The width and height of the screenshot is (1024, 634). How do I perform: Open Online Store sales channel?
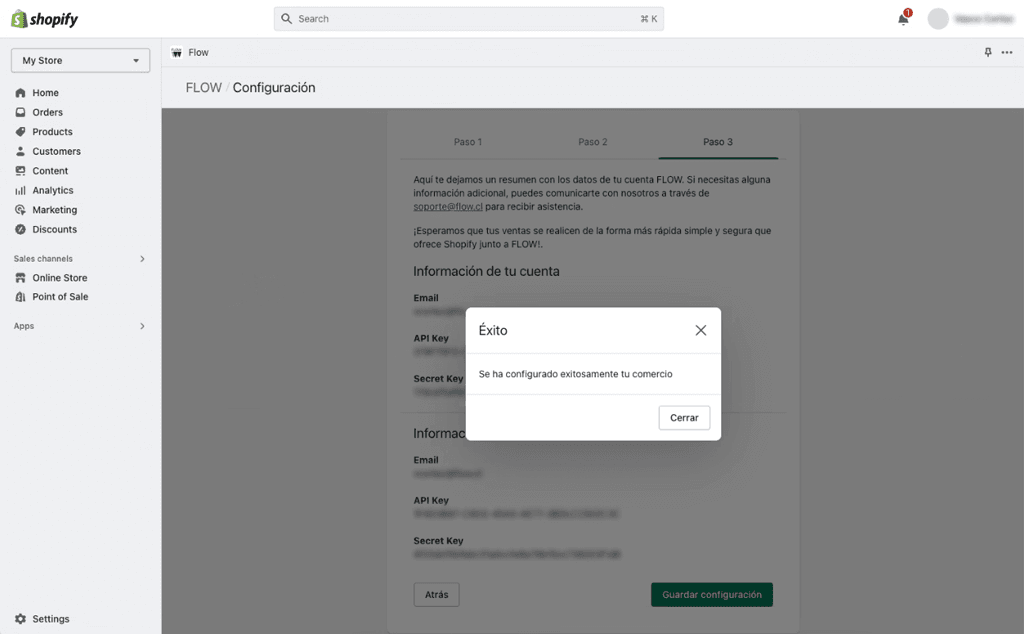(x=60, y=277)
